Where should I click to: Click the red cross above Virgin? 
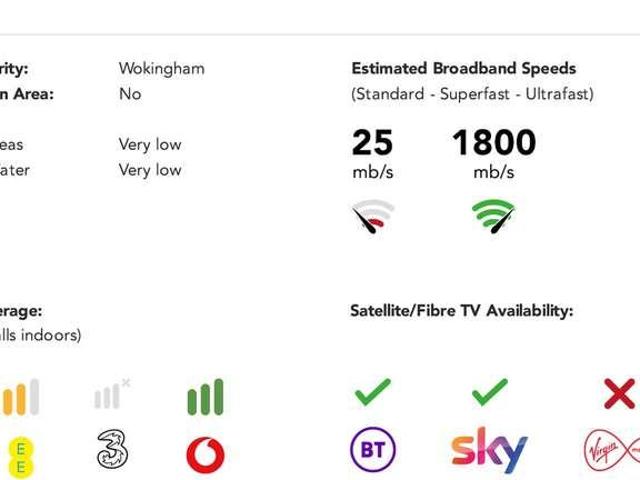[620, 393]
